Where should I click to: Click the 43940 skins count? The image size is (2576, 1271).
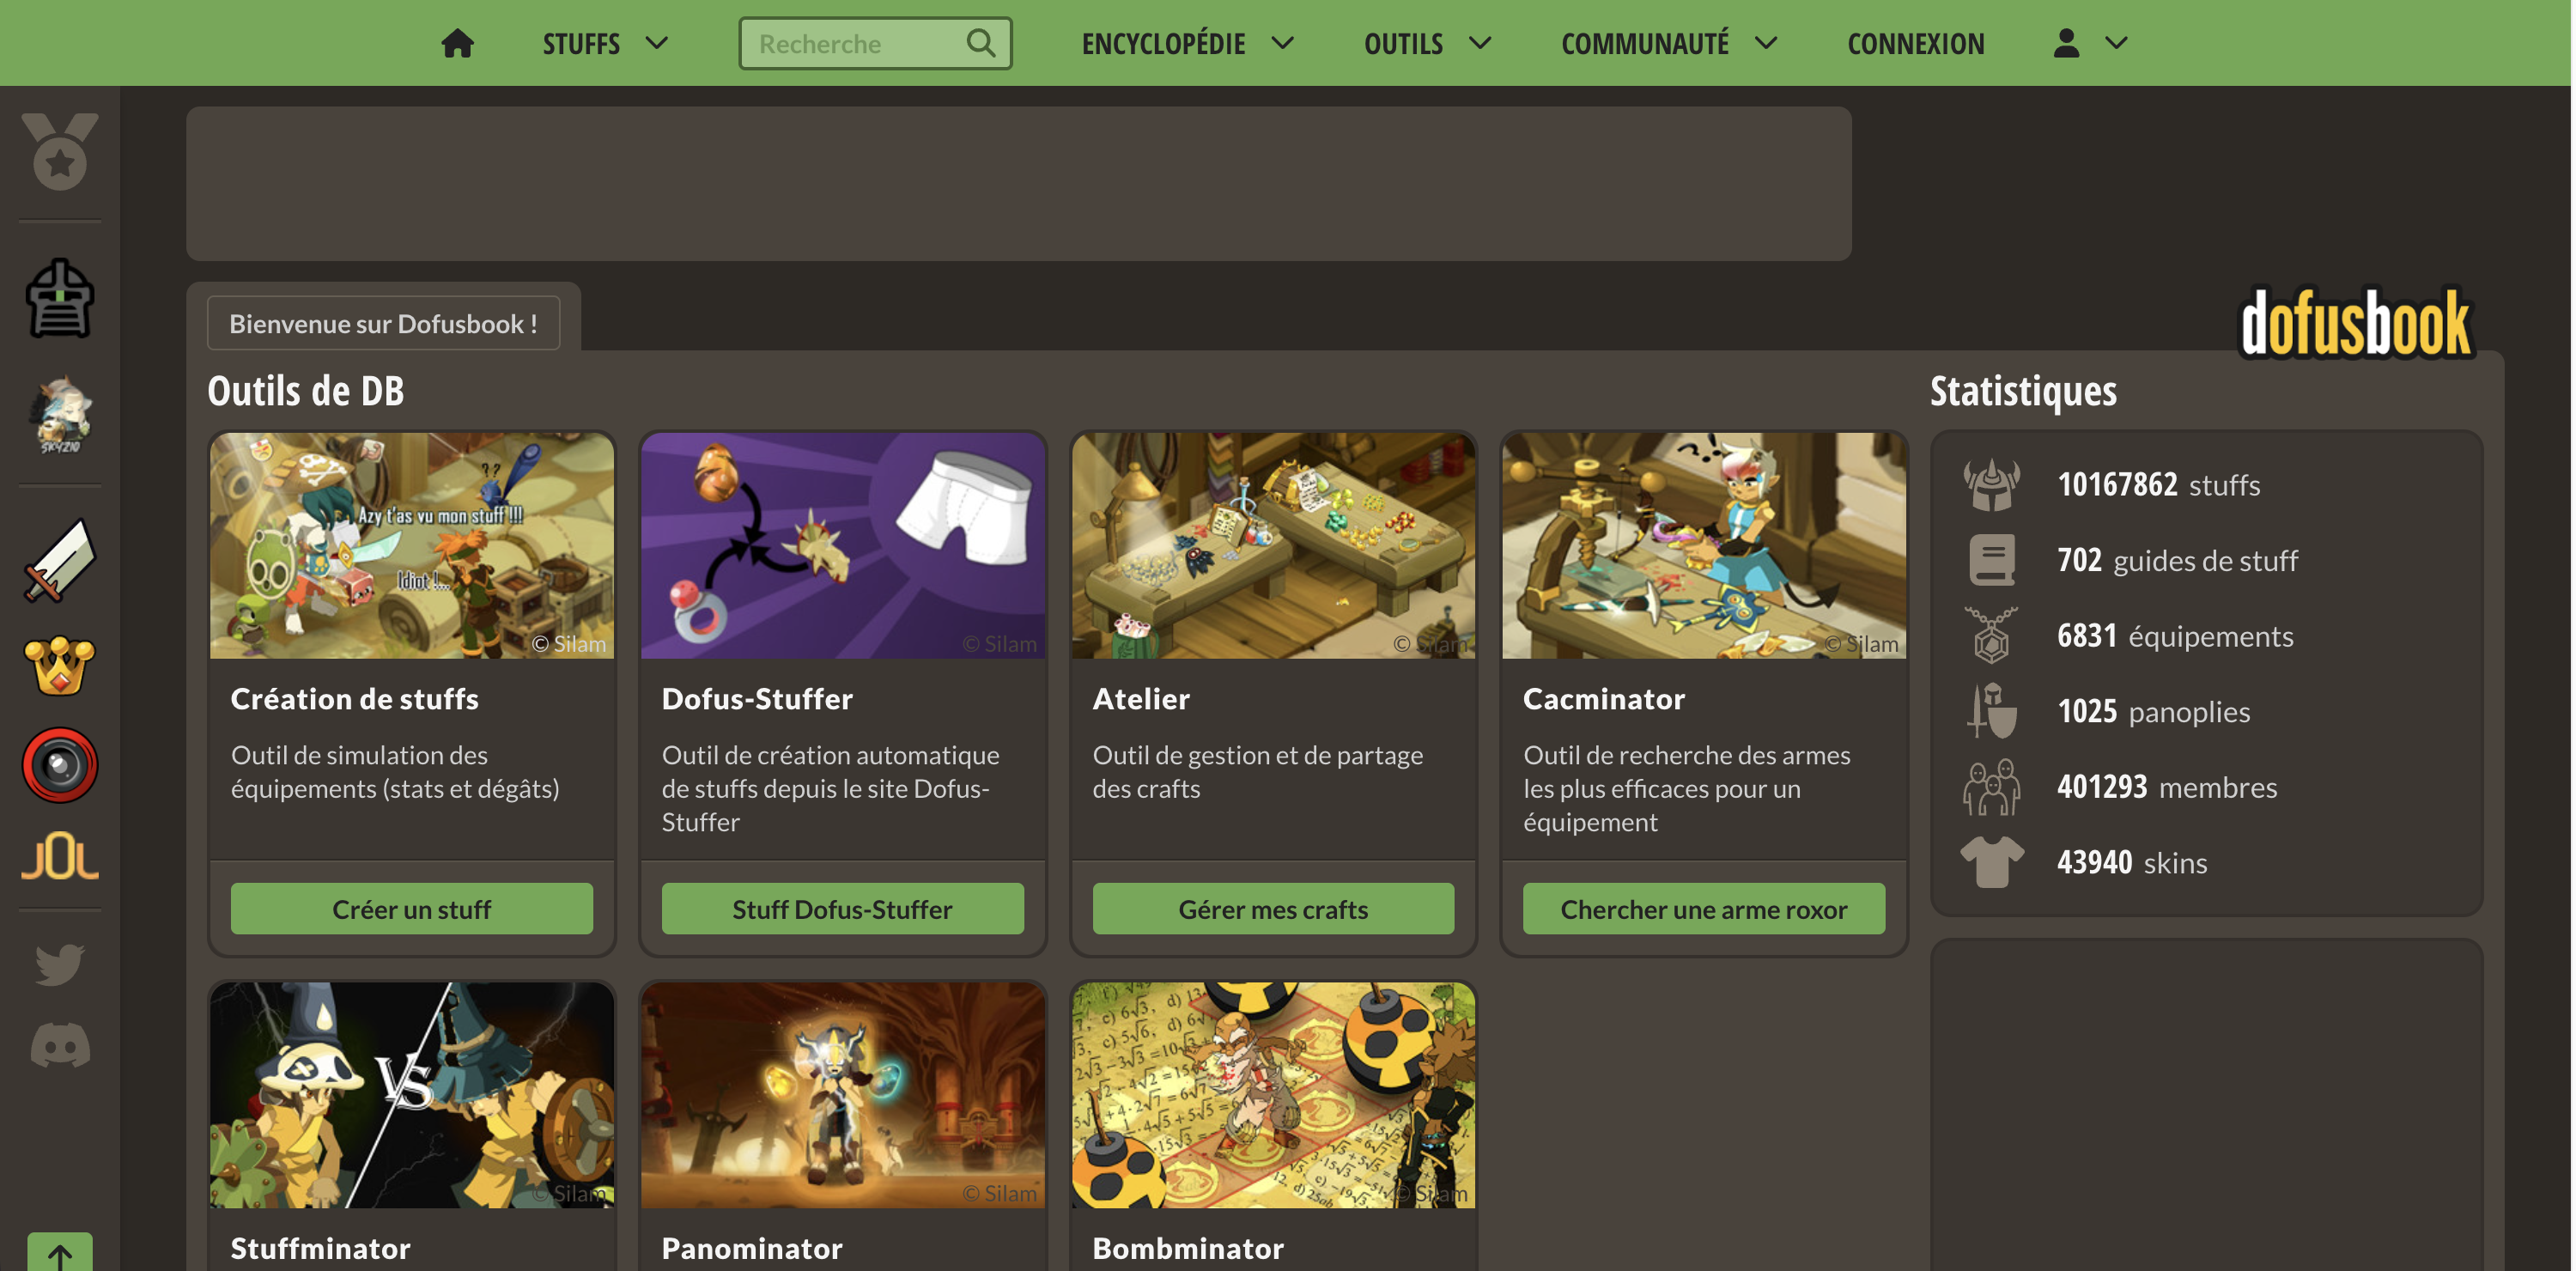pos(2132,862)
